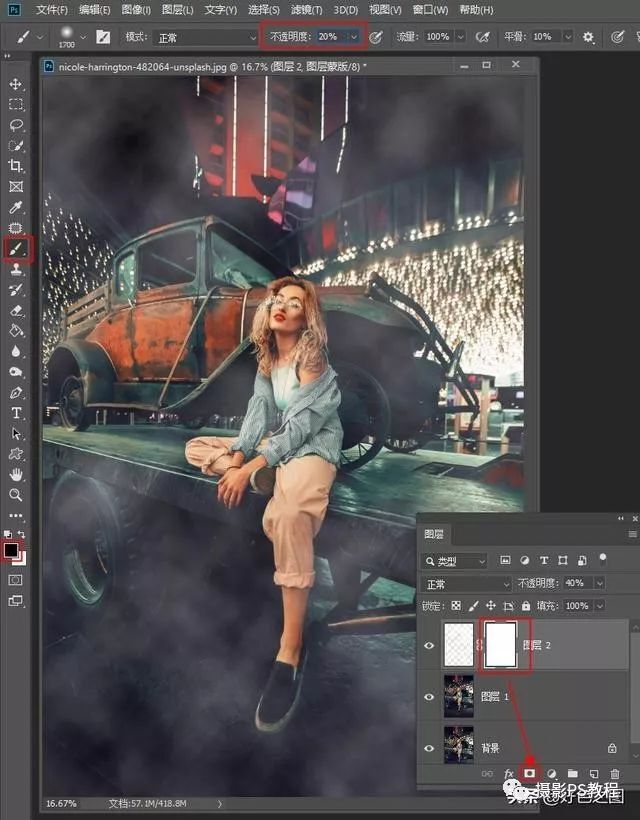Viewport: 640px width, 820px height.
Task: Hide 图层 2 using its eye icon
Action: [429, 646]
